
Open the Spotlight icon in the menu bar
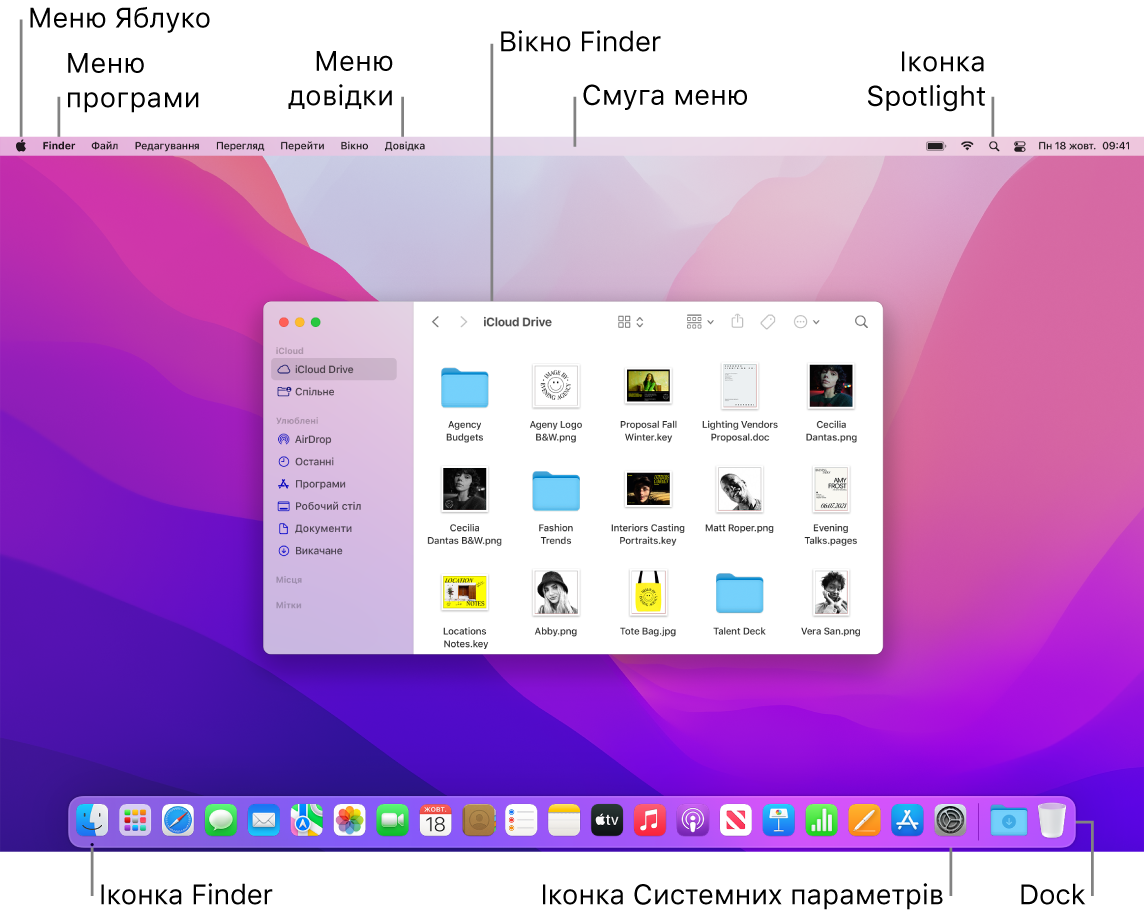(x=993, y=145)
